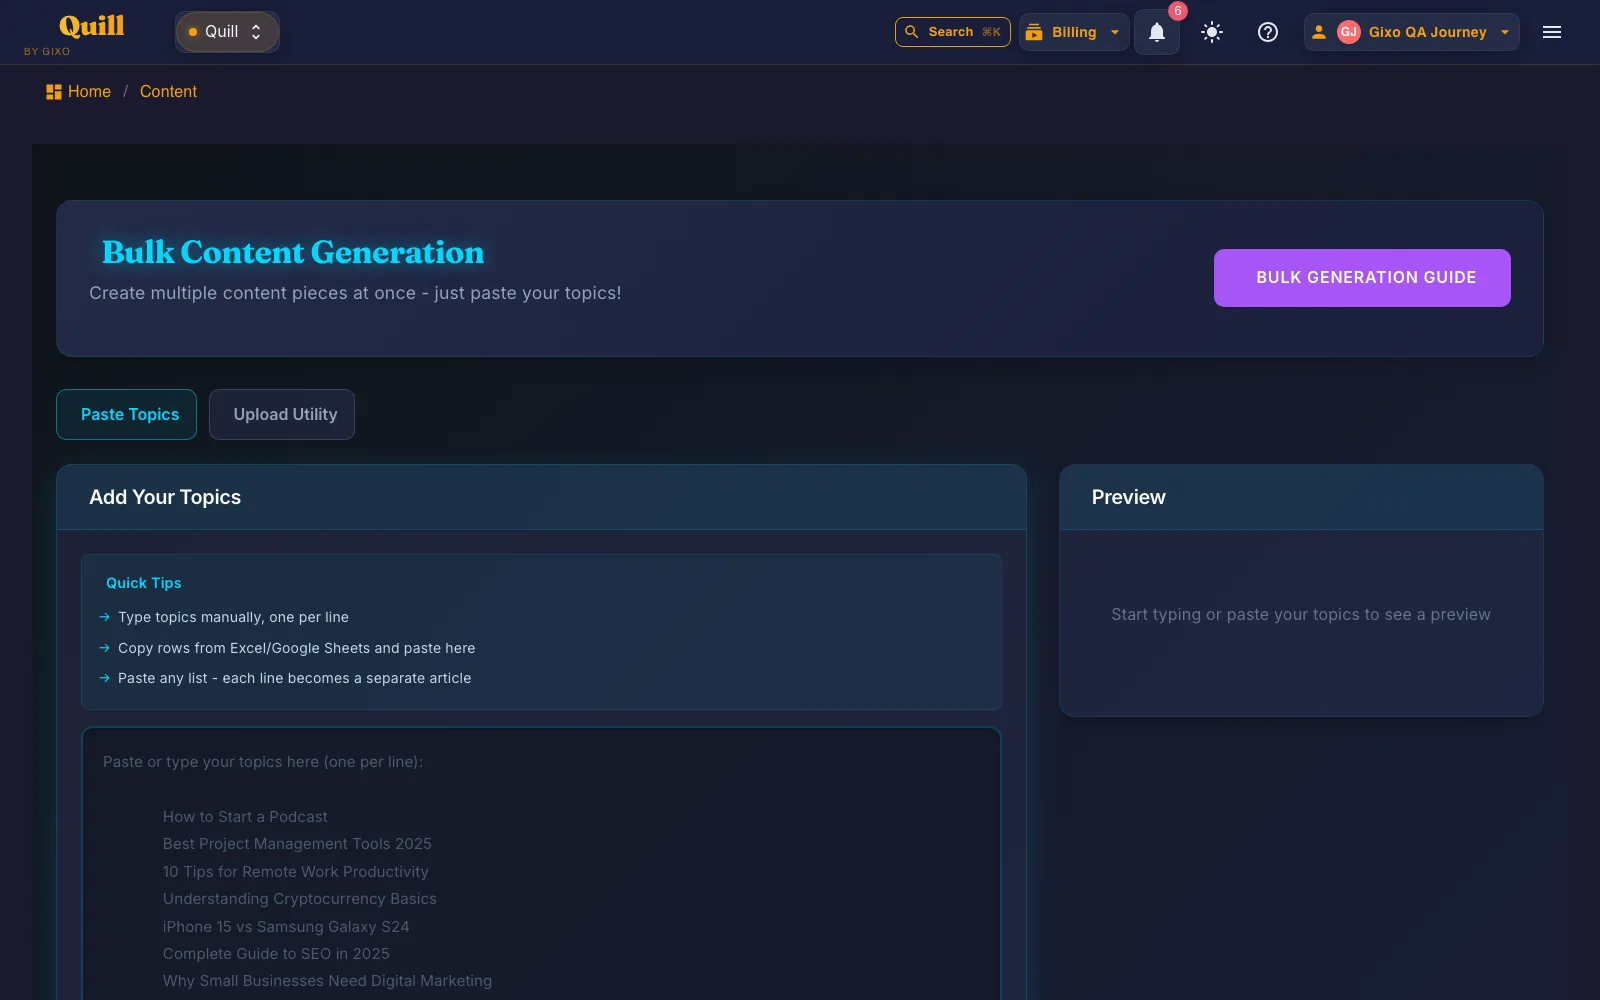Open the Search box
Screen dimensions: 1600x1000
tap(952, 32)
